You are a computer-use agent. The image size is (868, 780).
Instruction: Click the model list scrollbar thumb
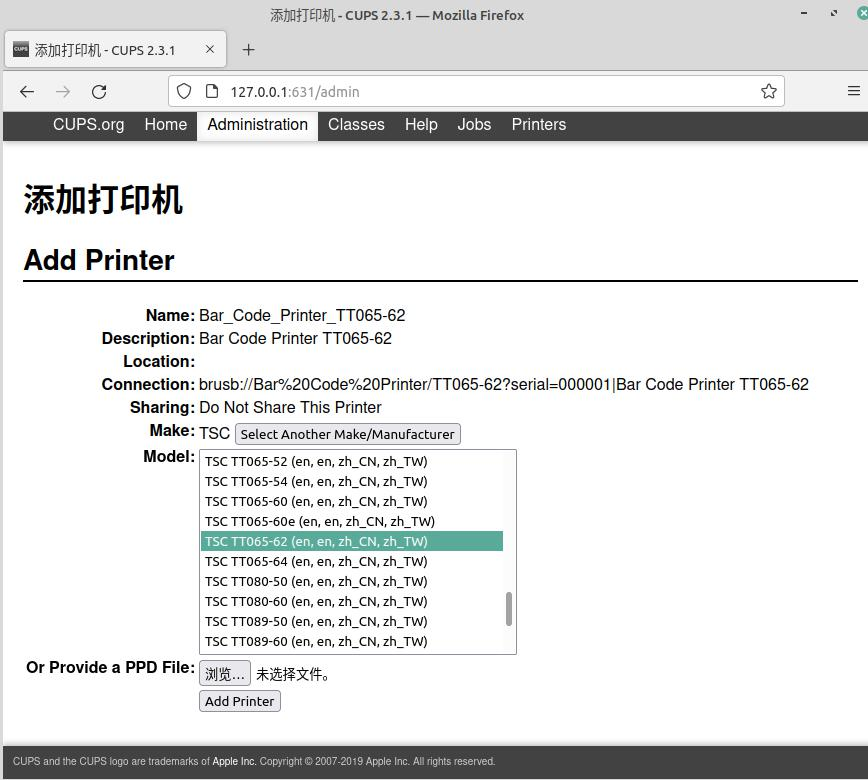pos(509,609)
